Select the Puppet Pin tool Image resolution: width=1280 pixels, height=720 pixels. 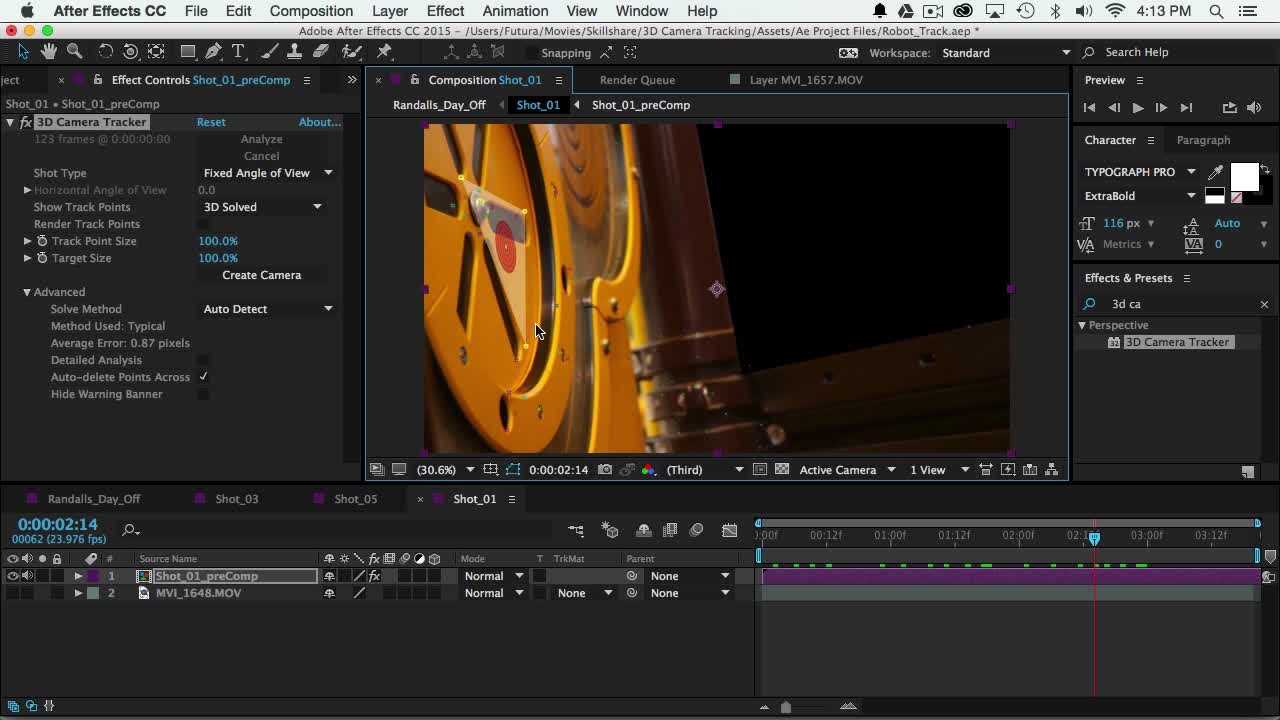(x=385, y=52)
